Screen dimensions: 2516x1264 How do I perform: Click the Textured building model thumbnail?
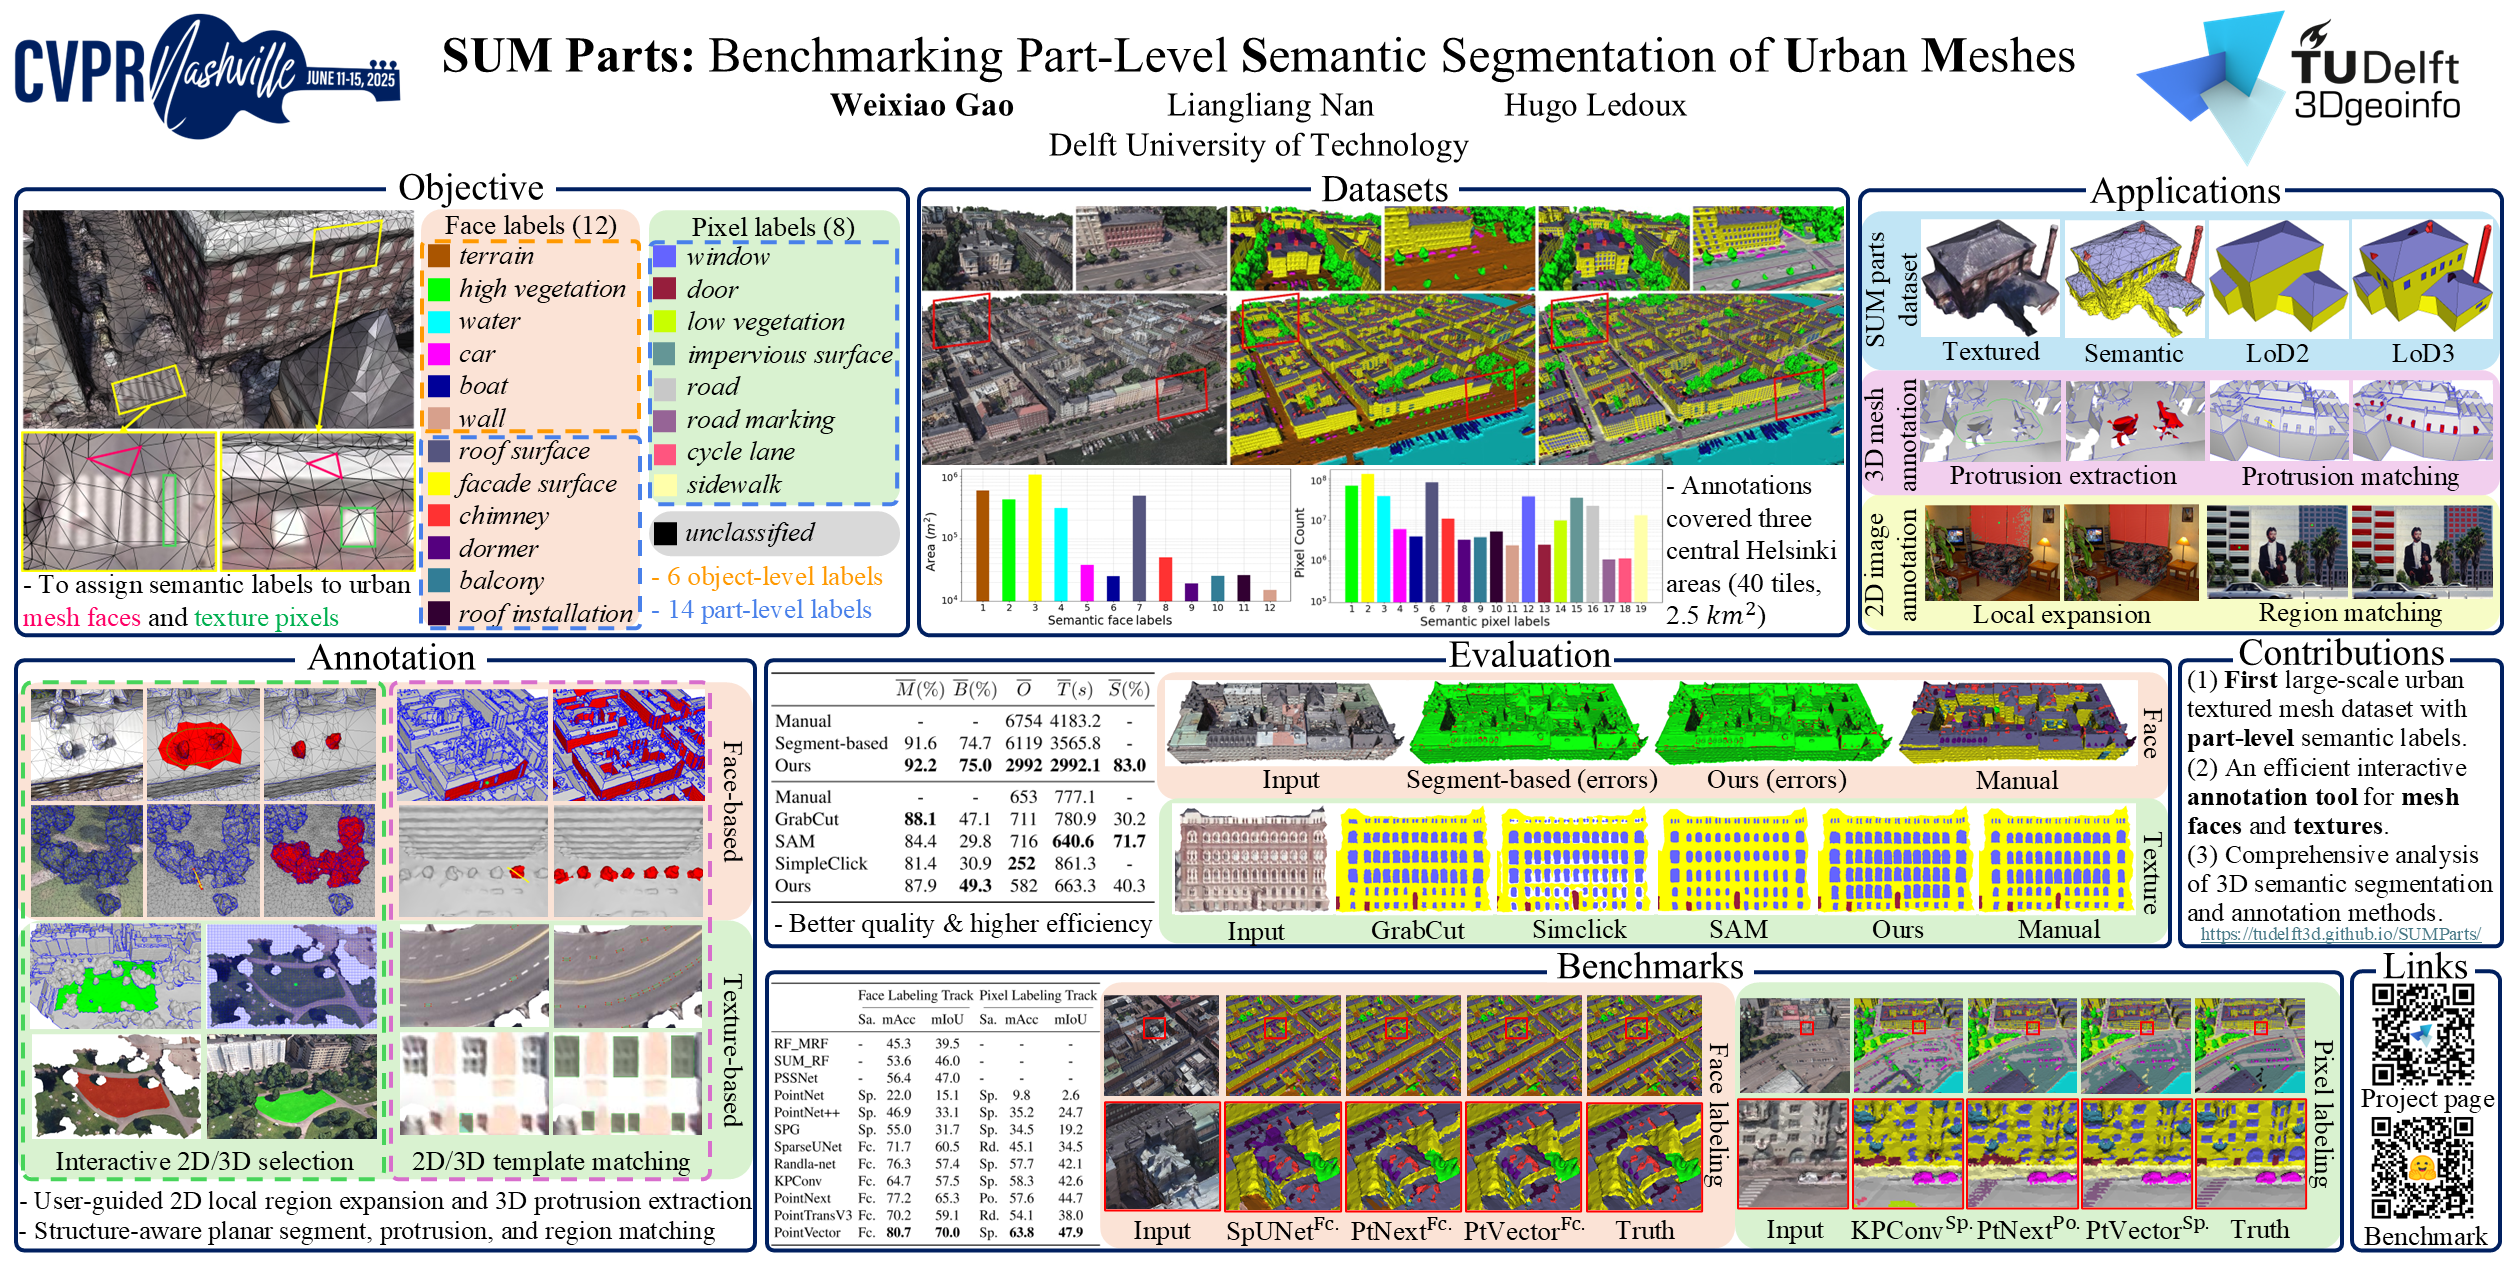(x=1990, y=278)
